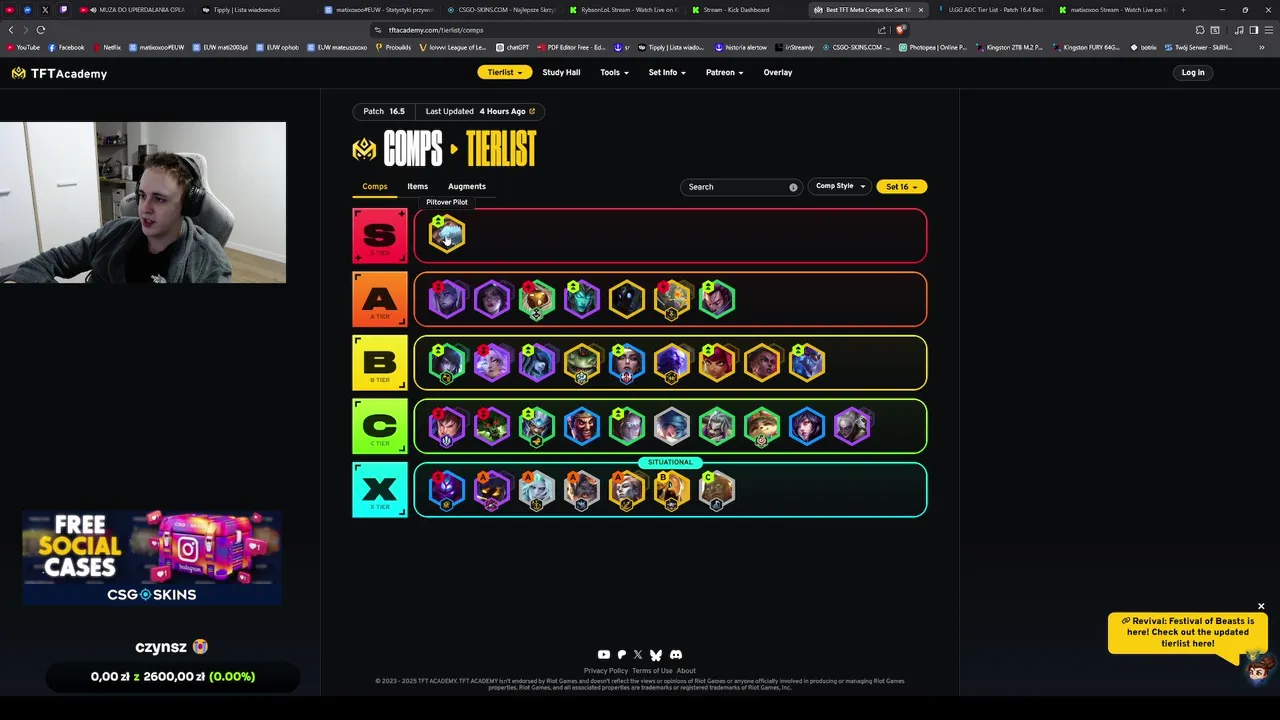Open the Netflix bookmark
This screenshot has height=720, width=1280.
107,47
